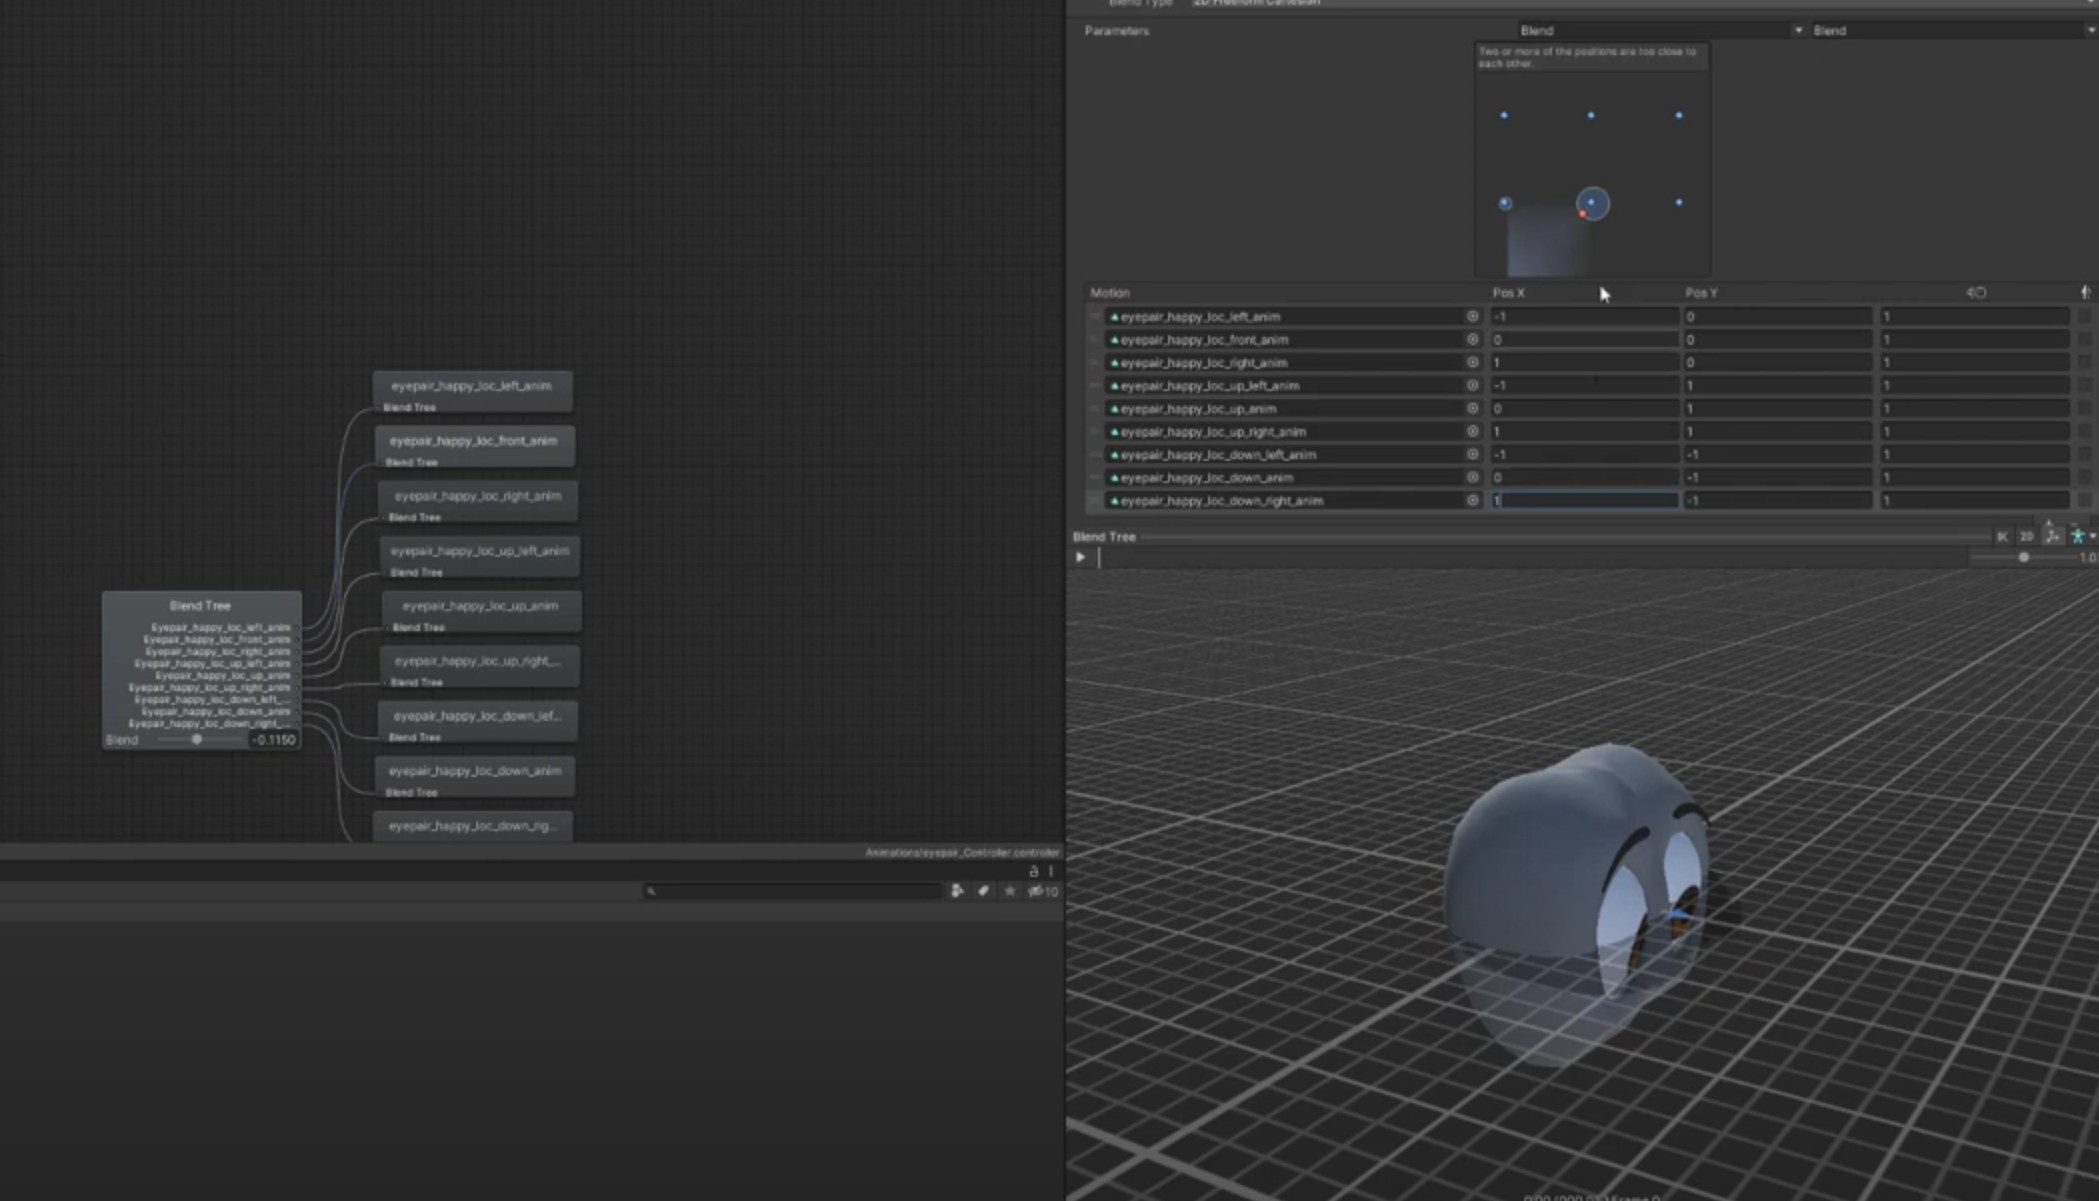Toggle the IK button in preview toolbar
Screen dimensions: 2099x1201
tap(2002, 537)
